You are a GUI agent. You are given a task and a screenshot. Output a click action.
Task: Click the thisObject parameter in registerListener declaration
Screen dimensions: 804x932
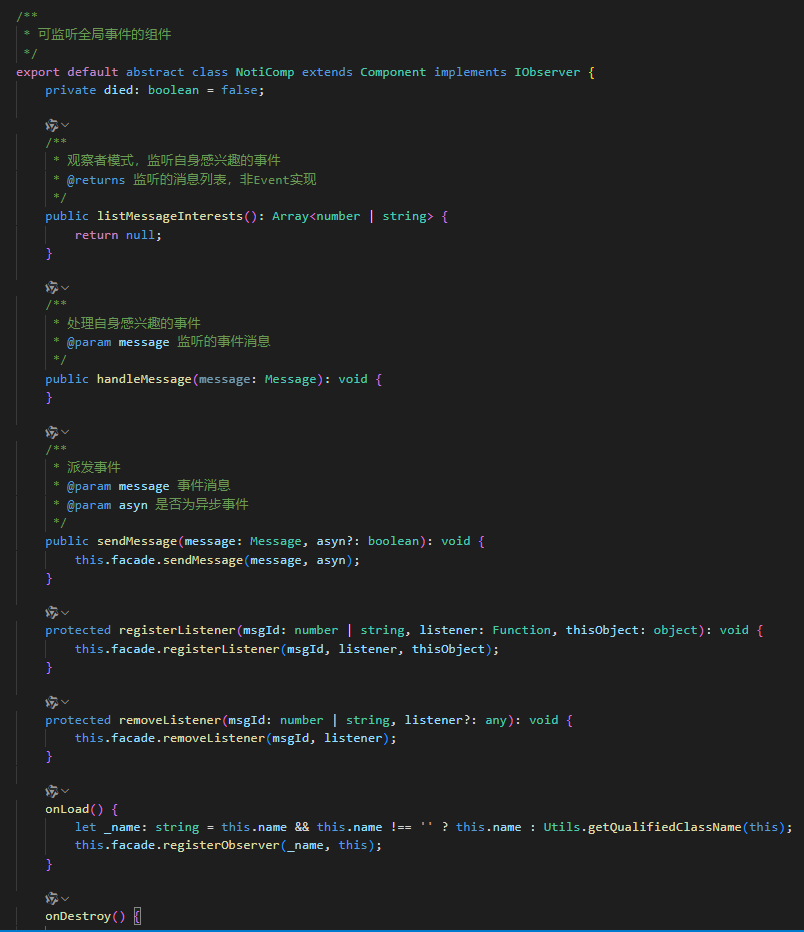tap(602, 630)
